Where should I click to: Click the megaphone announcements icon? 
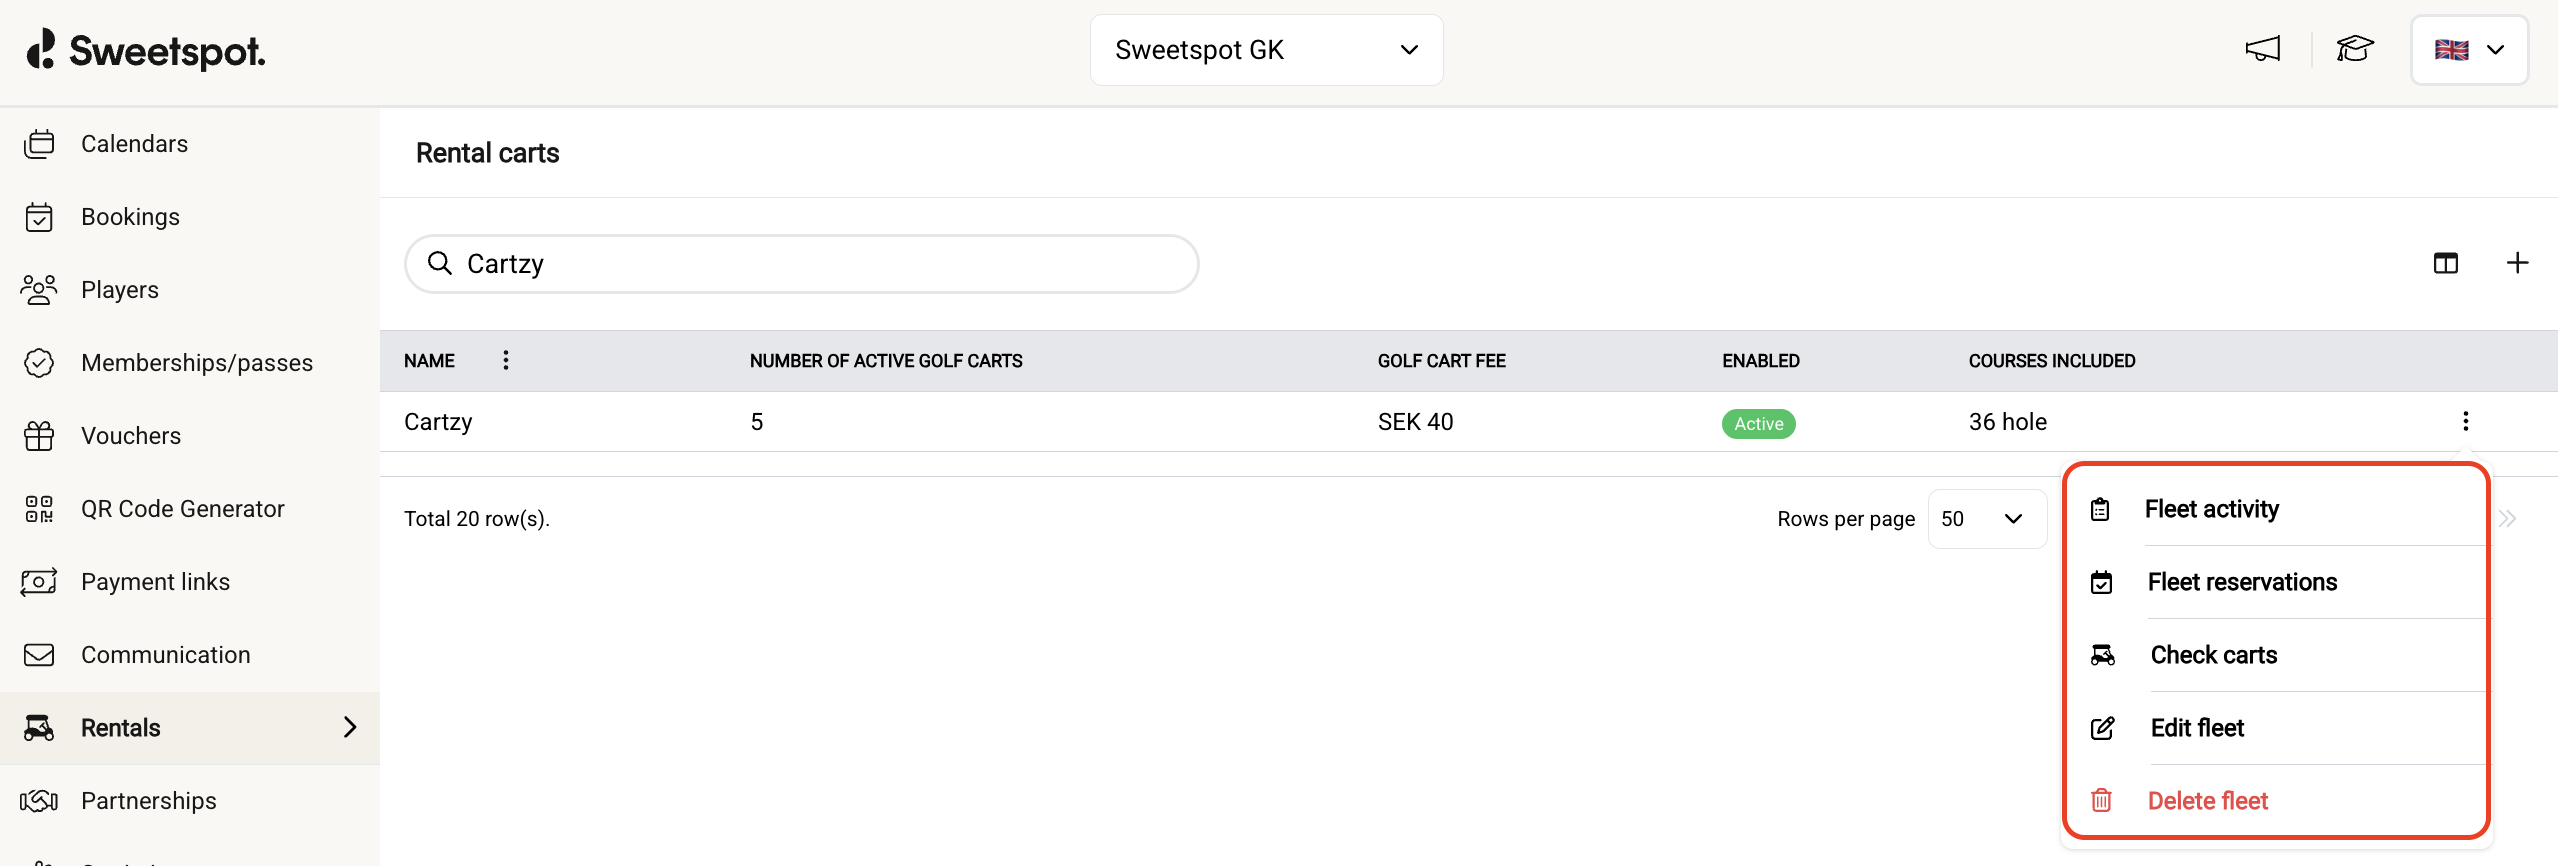click(2262, 49)
